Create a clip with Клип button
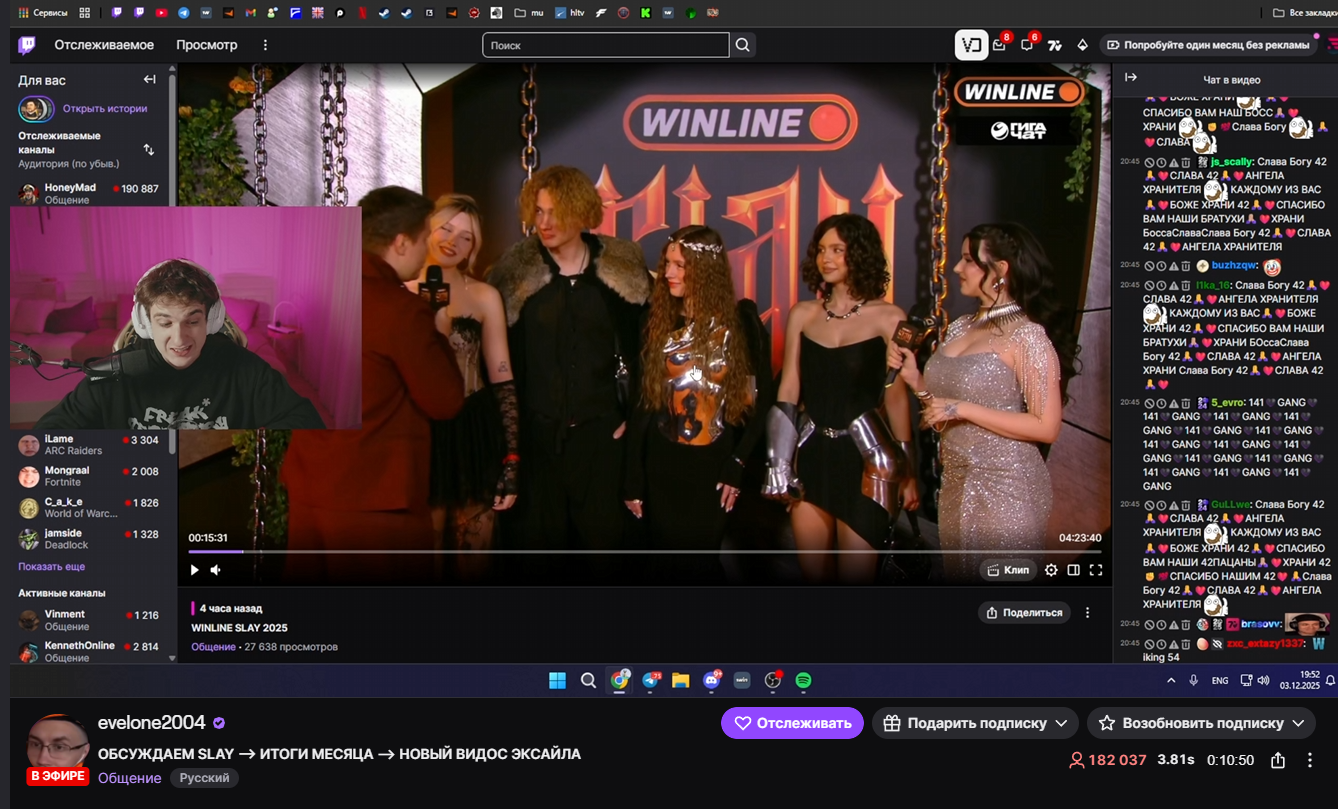Screen dimensions: 1338x809 point(1008,570)
